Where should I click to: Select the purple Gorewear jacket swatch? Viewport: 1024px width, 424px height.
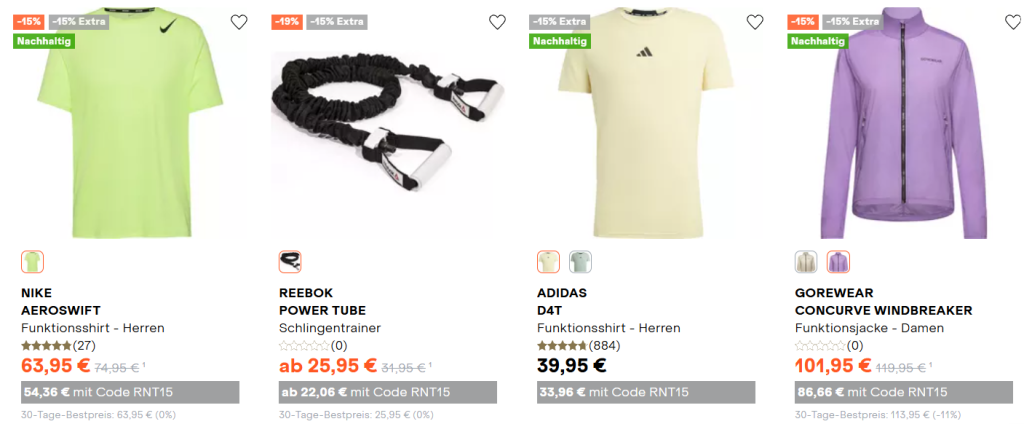(x=838, y=262)
